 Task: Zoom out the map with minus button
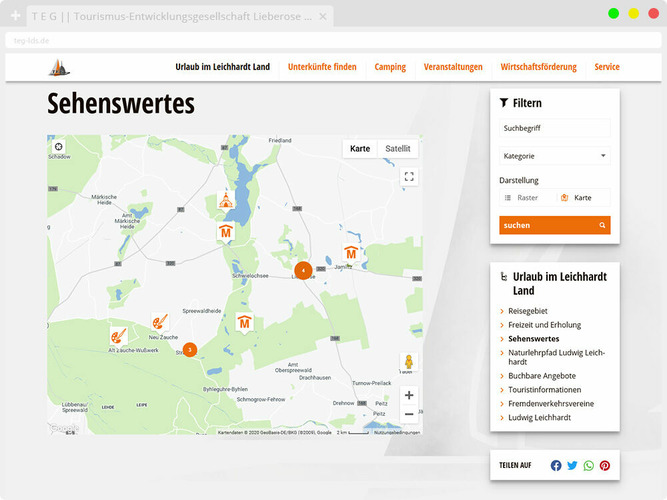408,414
